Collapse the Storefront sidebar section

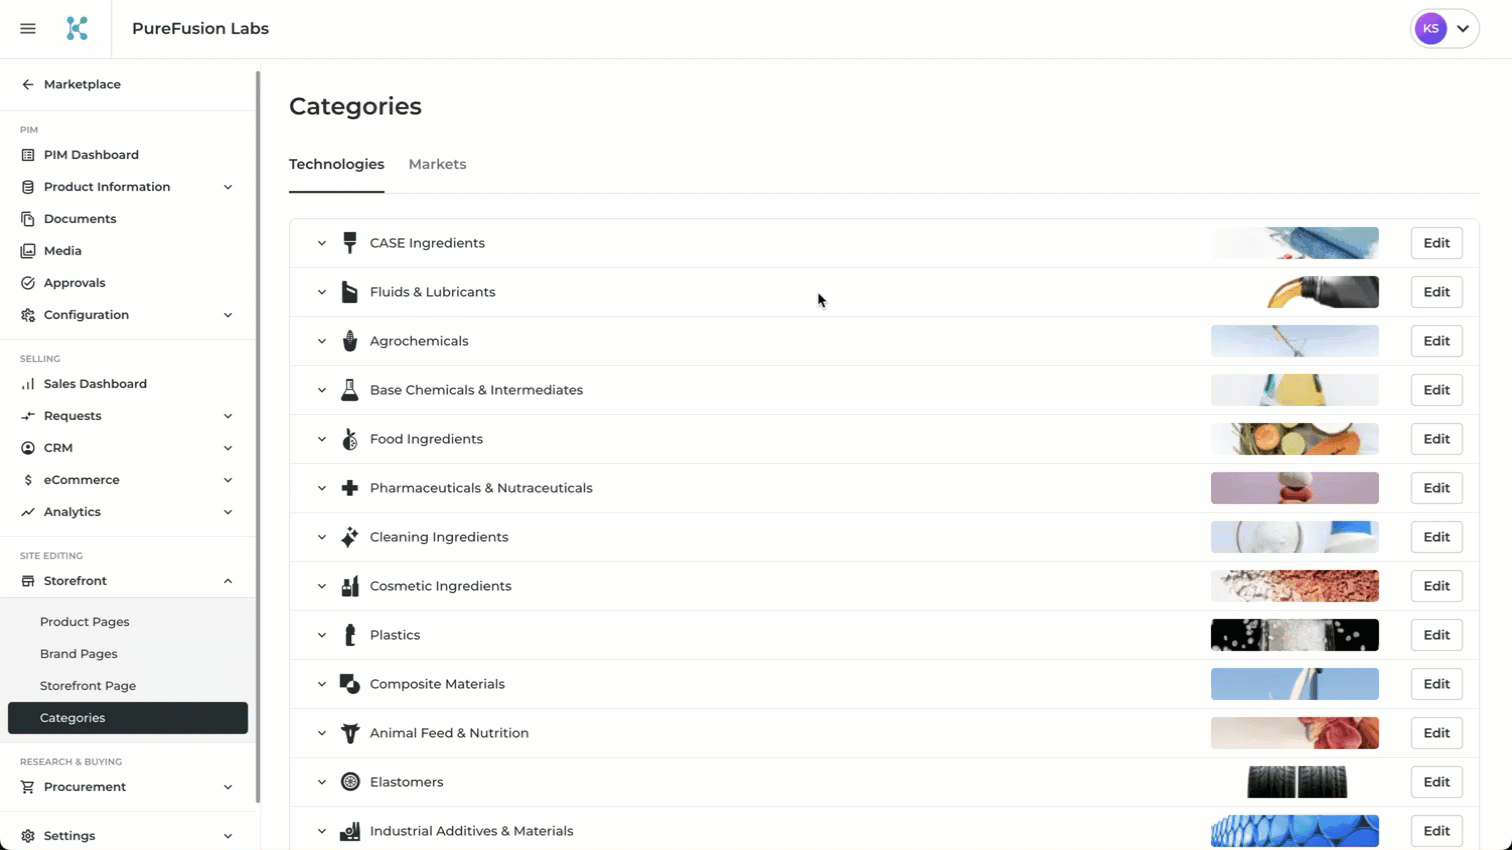pyautogui.click(x=228, y=581)
